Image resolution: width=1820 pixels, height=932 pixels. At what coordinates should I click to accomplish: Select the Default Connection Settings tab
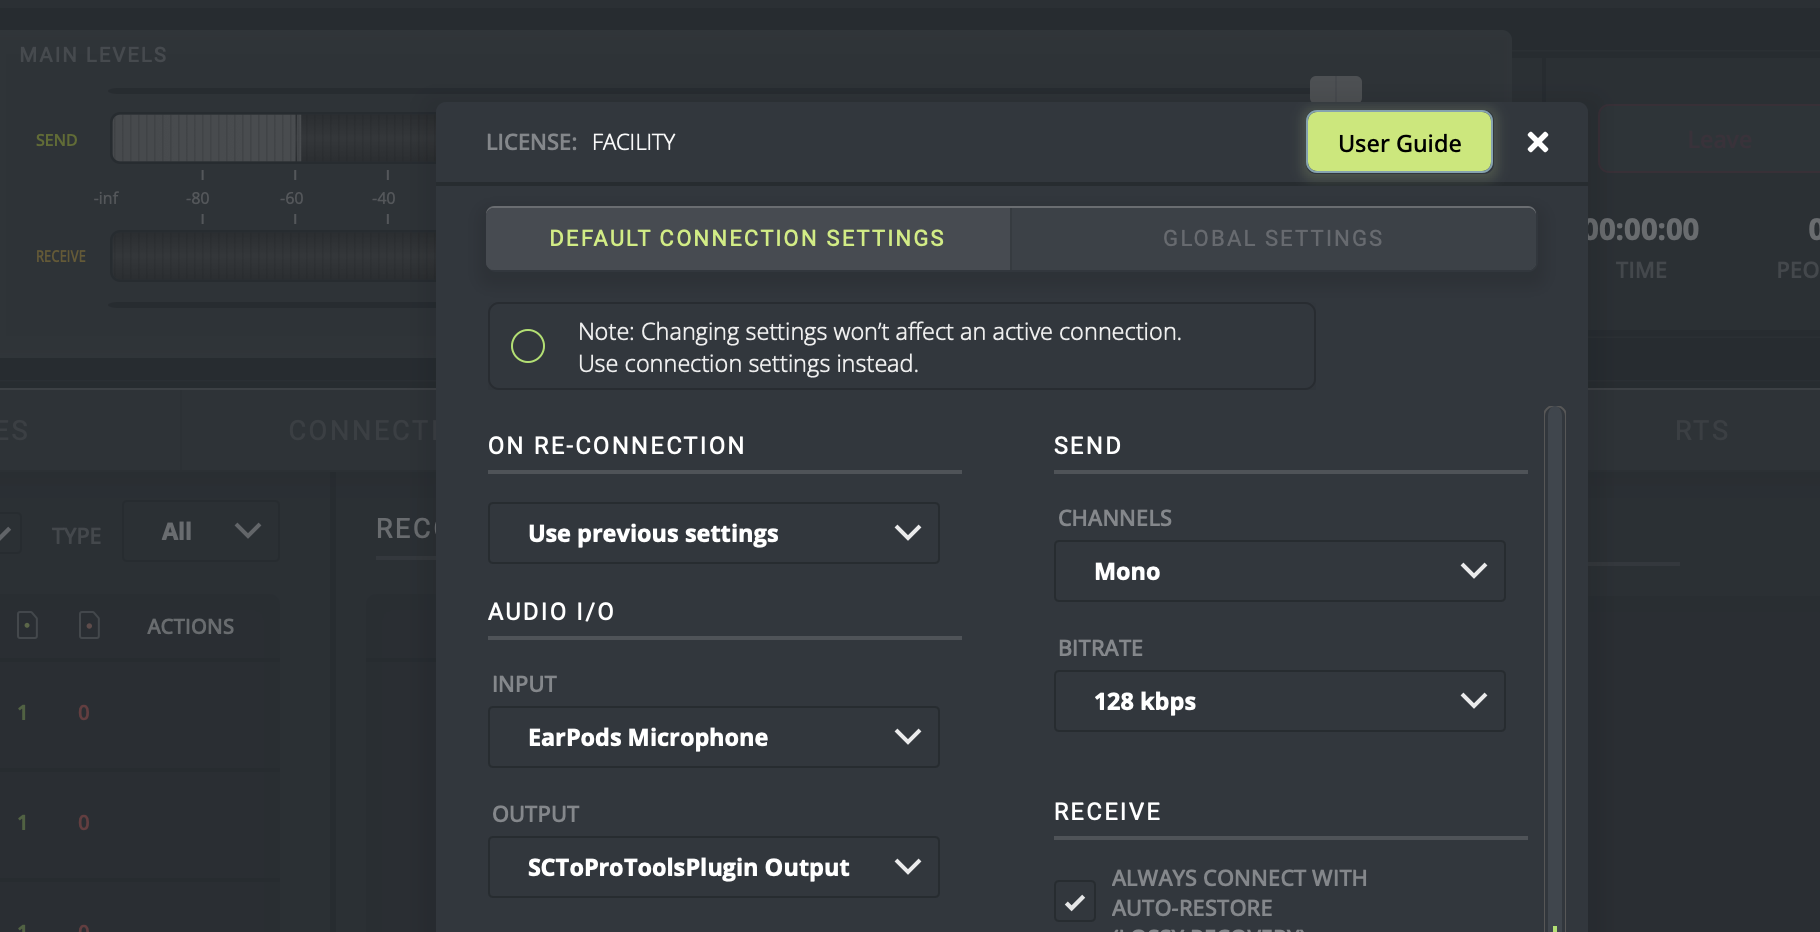pyautogui.click(x=747, y=238)
